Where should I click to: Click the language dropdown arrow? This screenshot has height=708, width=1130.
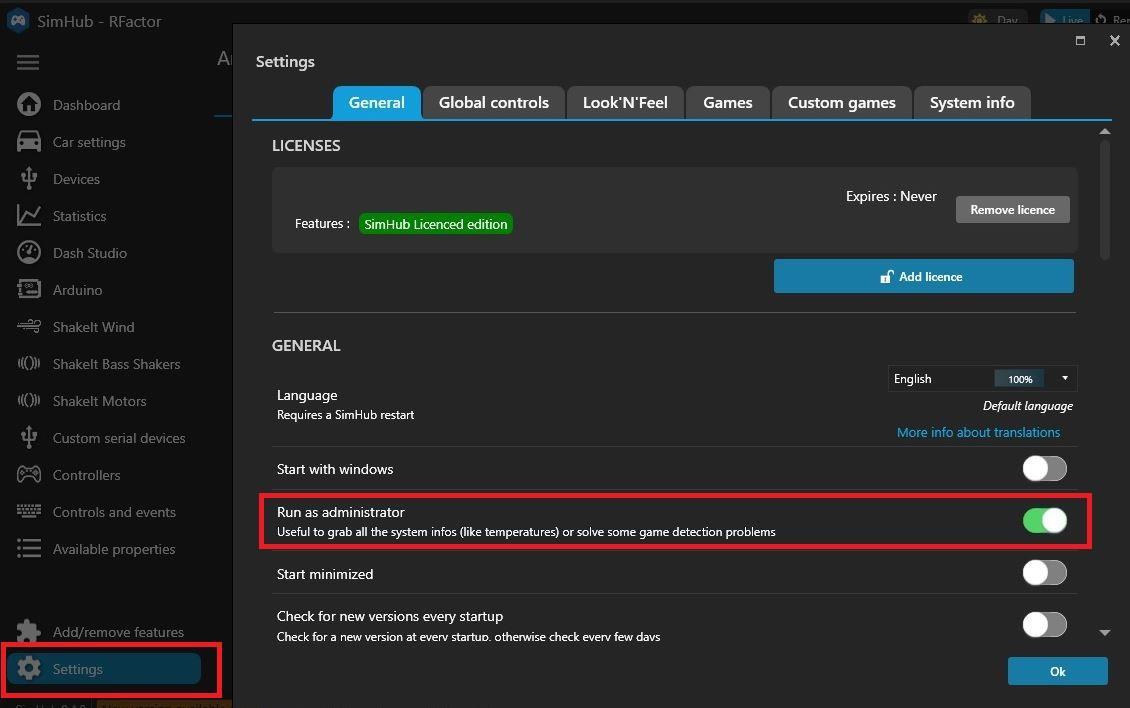[x=1064, y=379]
